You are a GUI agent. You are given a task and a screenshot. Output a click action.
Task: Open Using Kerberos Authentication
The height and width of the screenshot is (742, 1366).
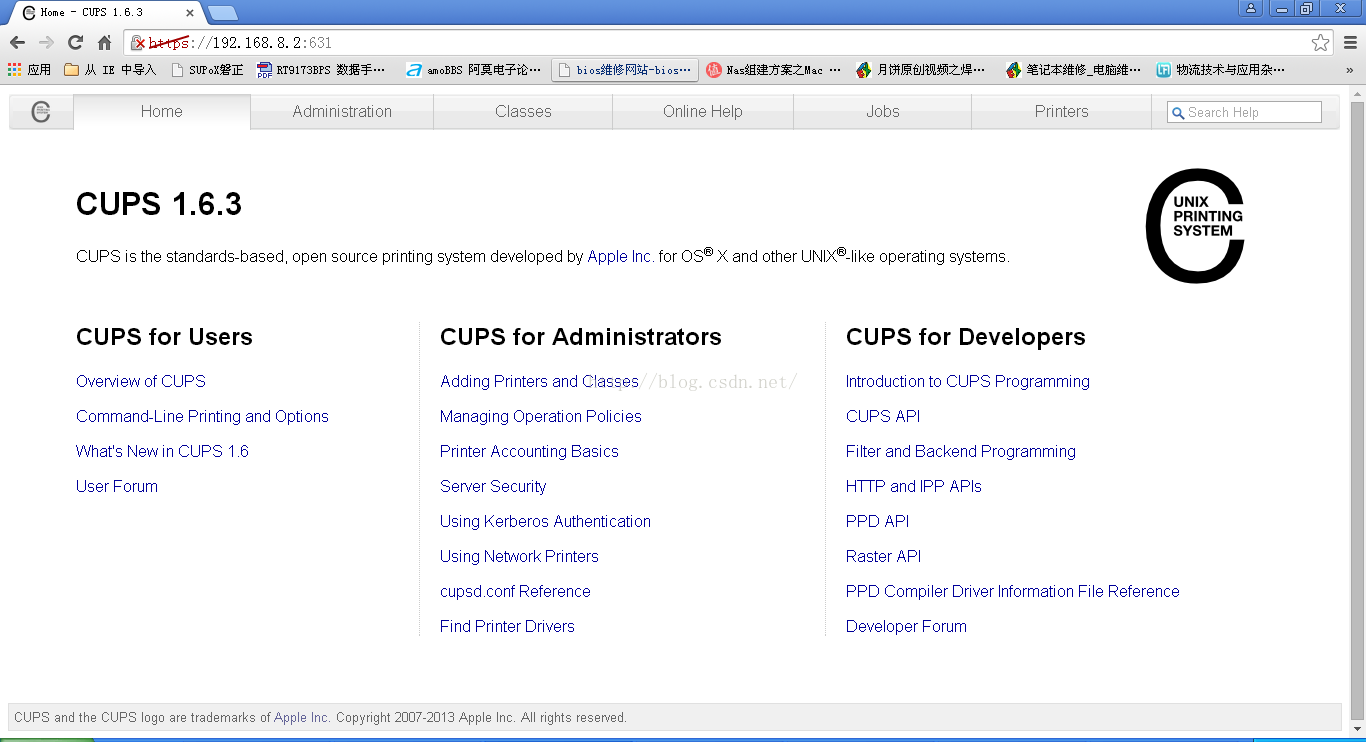545,521
